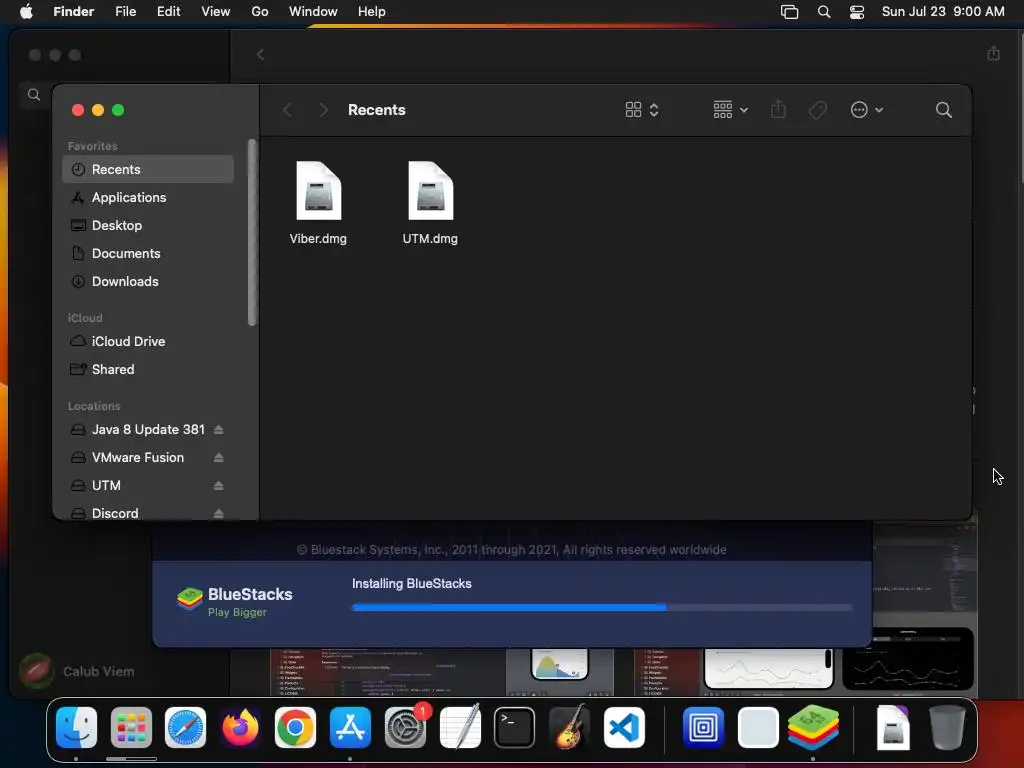Image resolution: width=1024 pixels, height=768 pixels.
Task: Go to Desktop in the sidebar
Action: 148,225
